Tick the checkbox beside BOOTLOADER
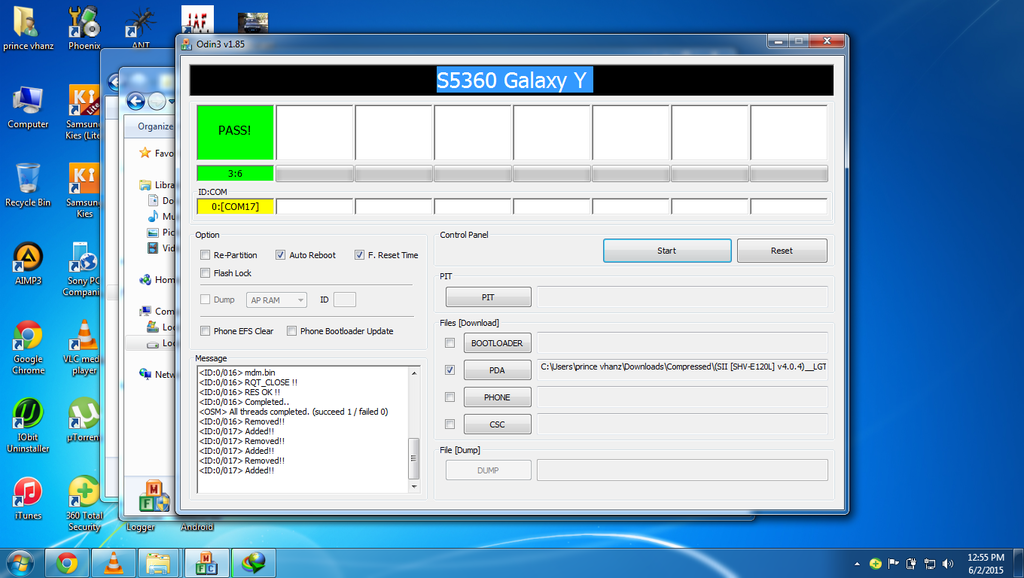The width and height of the screenshot is (1024, 578). click(x=450, y=343)
